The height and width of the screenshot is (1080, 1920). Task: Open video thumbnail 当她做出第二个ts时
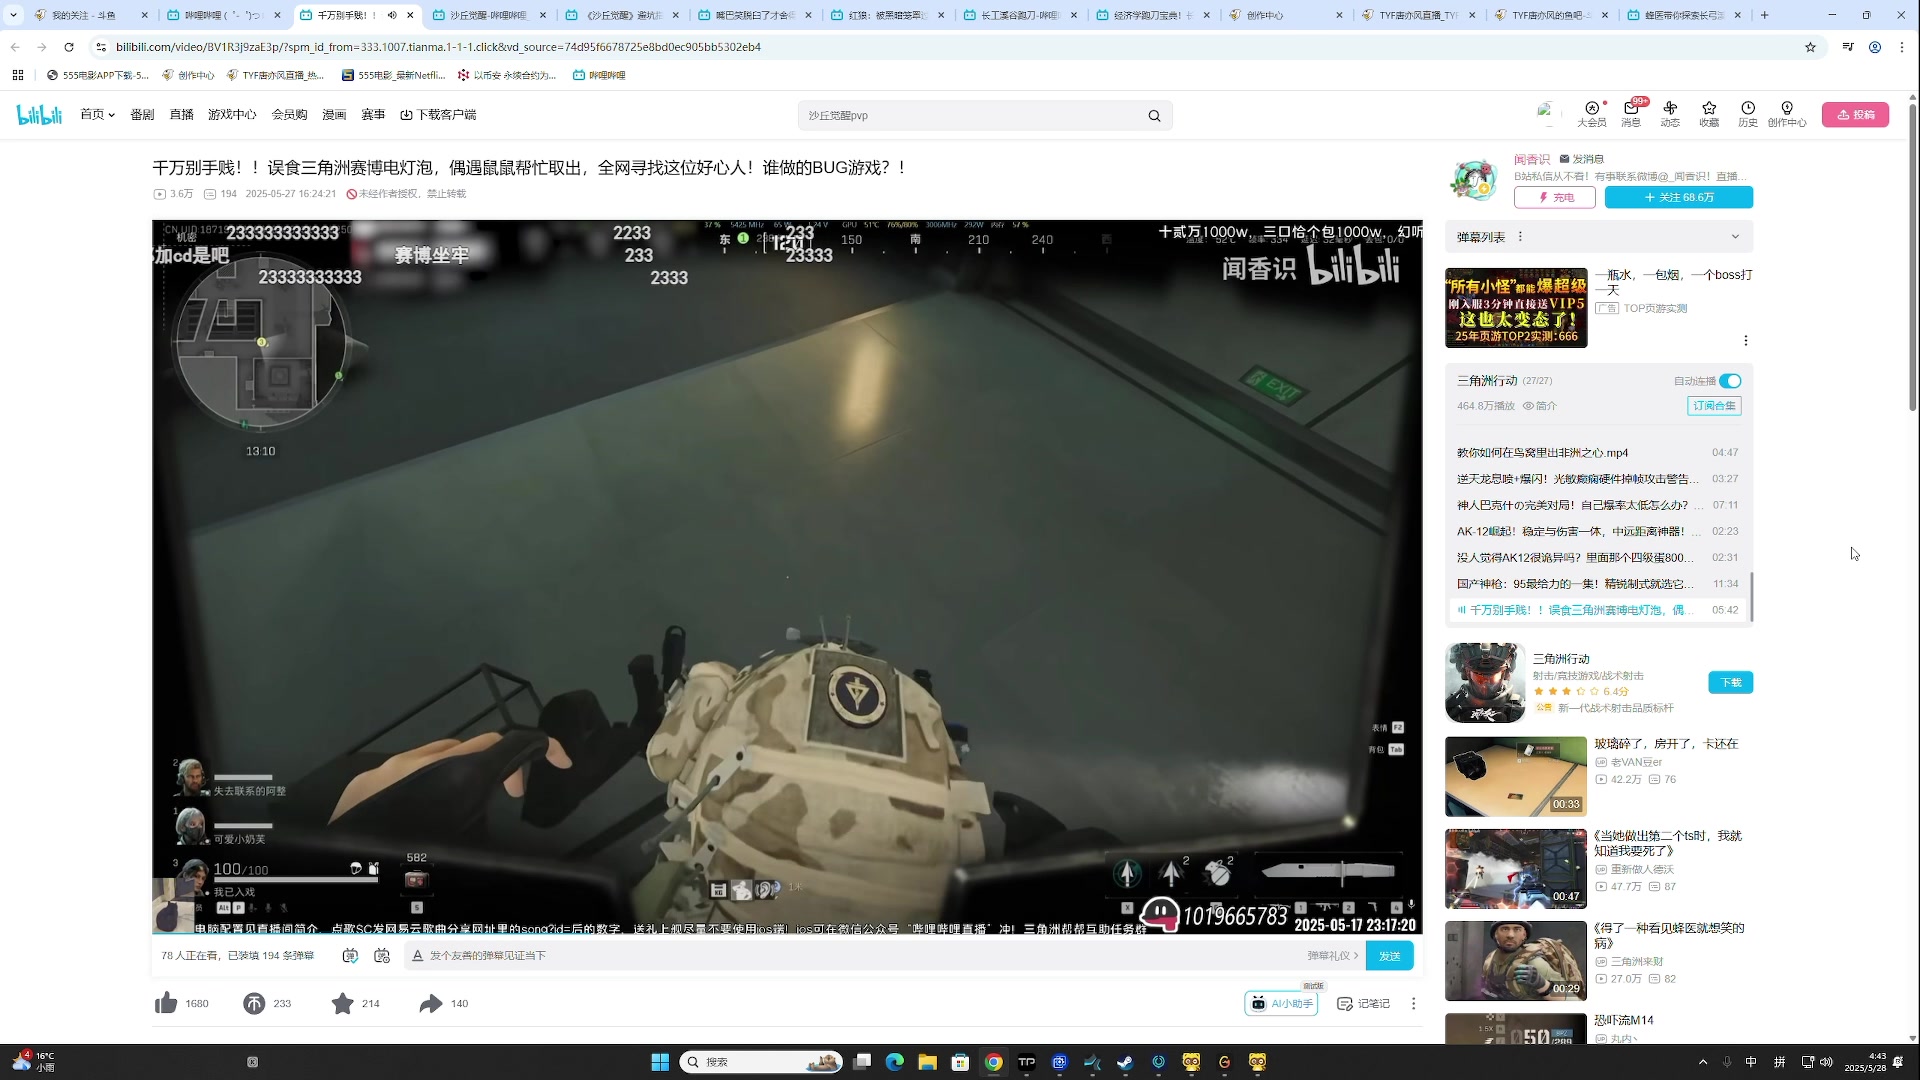(x=1516, y=869)
